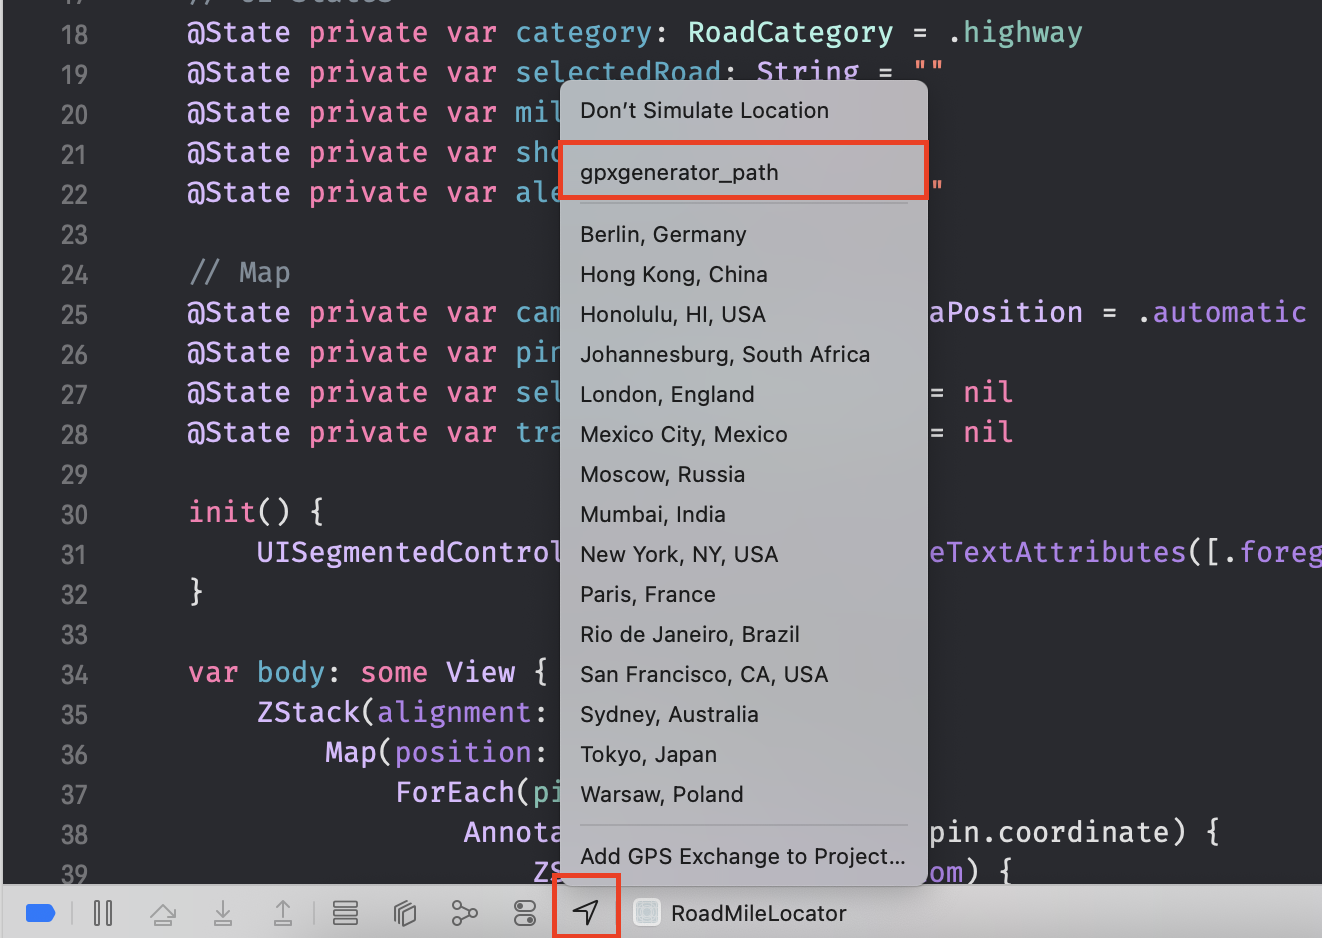Click the Step Out debug icon
Viewport: 1322px width, 938px height.
click(x=283, y=913)
